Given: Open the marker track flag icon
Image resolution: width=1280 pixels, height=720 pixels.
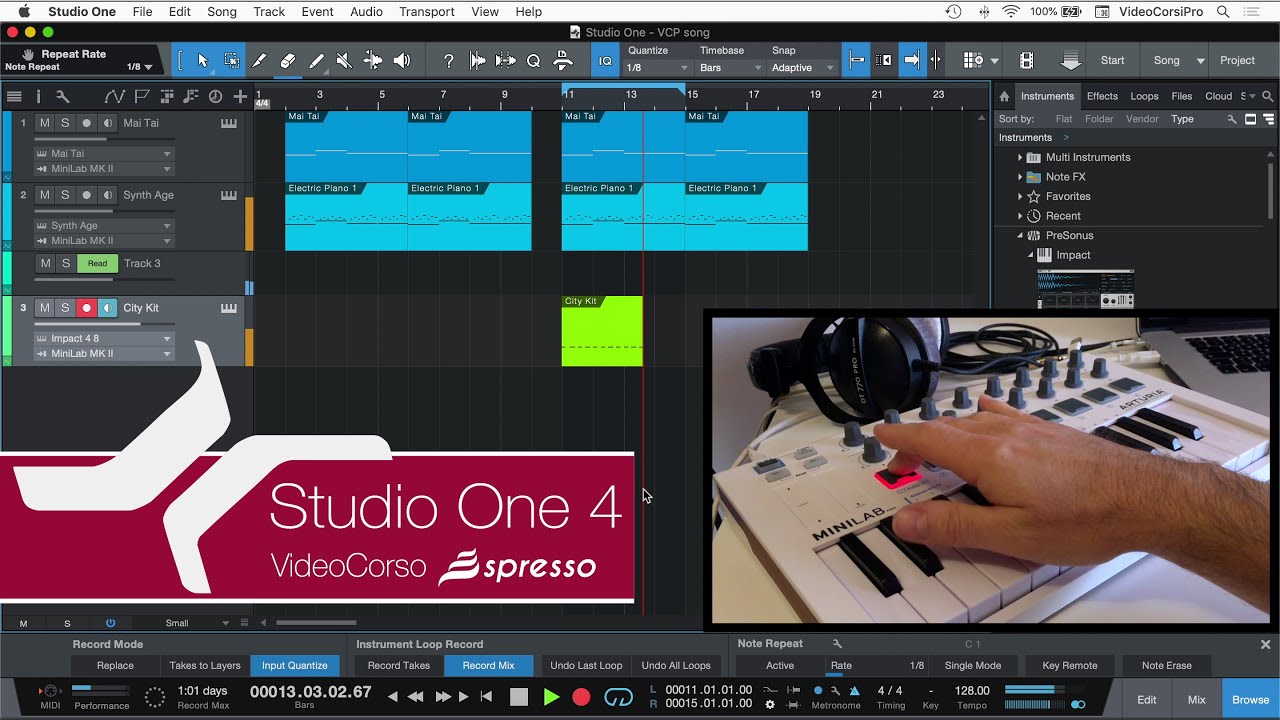Looking at the screenshot, I should [141, 97].
